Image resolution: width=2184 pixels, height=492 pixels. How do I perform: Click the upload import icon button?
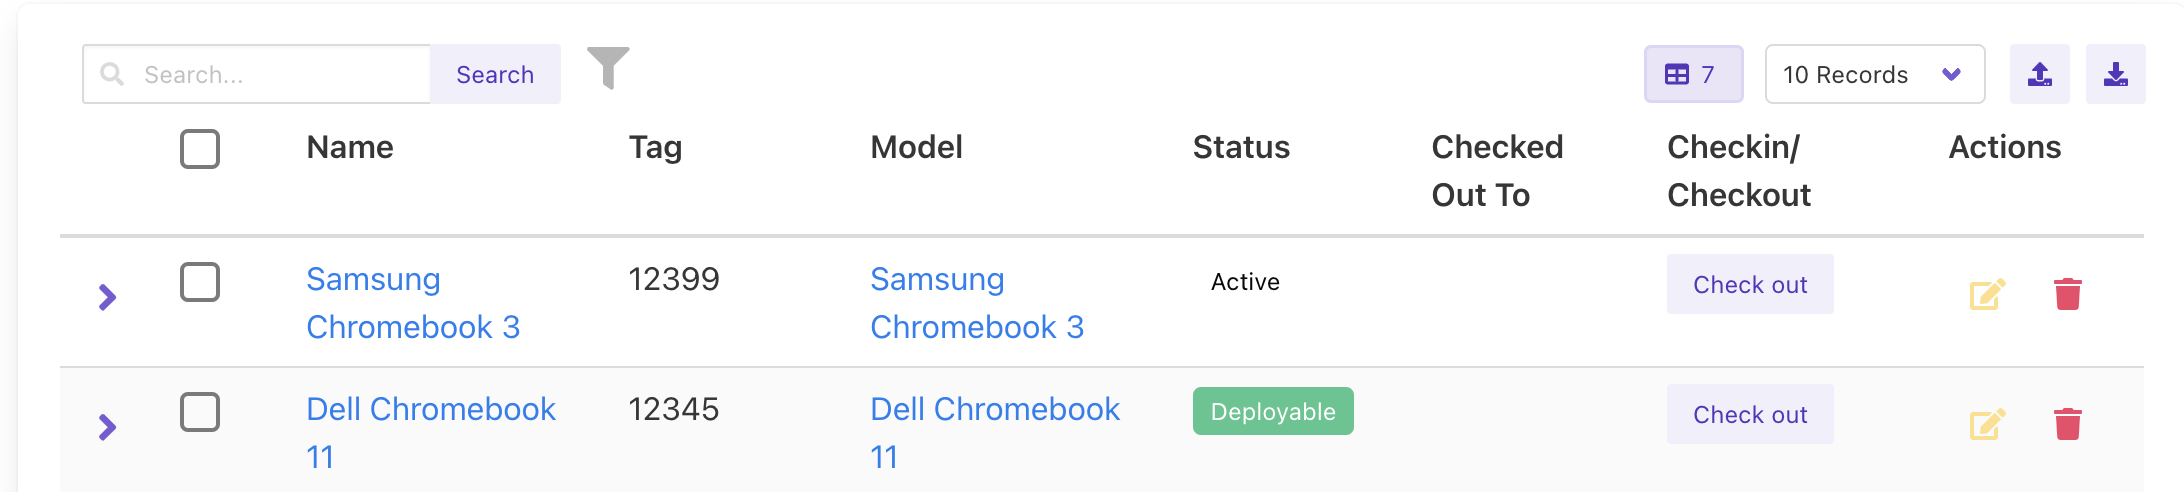[2039, 74]
